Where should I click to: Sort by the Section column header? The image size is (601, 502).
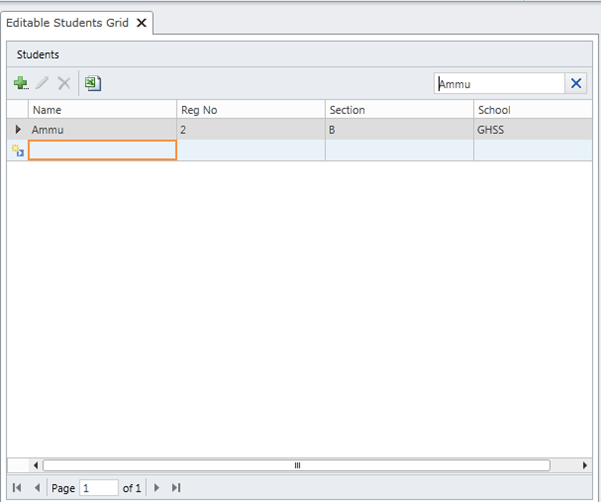[x=399, y=110]
